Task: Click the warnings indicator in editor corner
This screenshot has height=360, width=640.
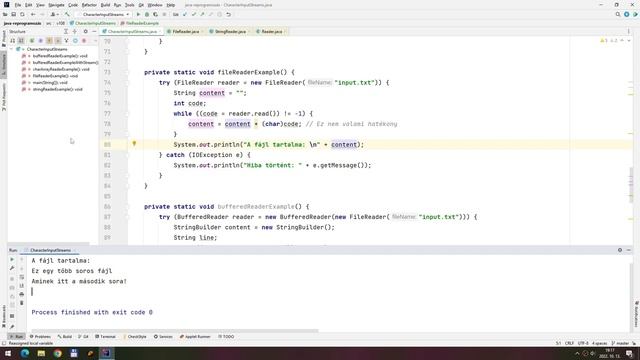Action: pyautogui.click(x=609, y=41)
